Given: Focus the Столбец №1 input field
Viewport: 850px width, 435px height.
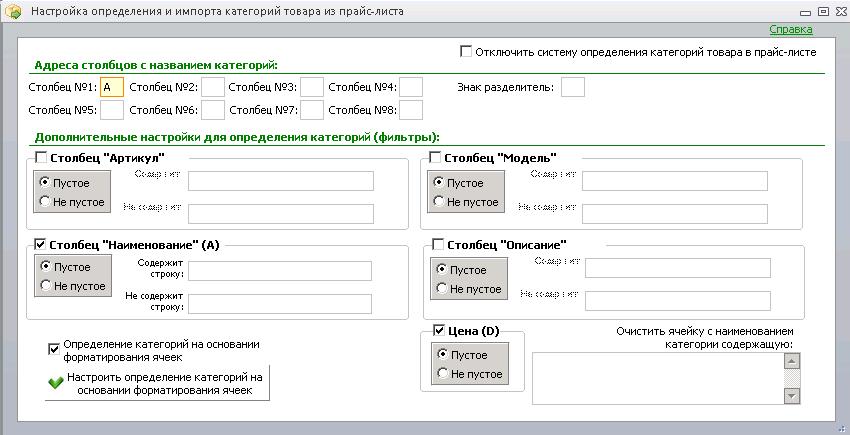Looking at the screenshot, I should click(x=112, y=87).
